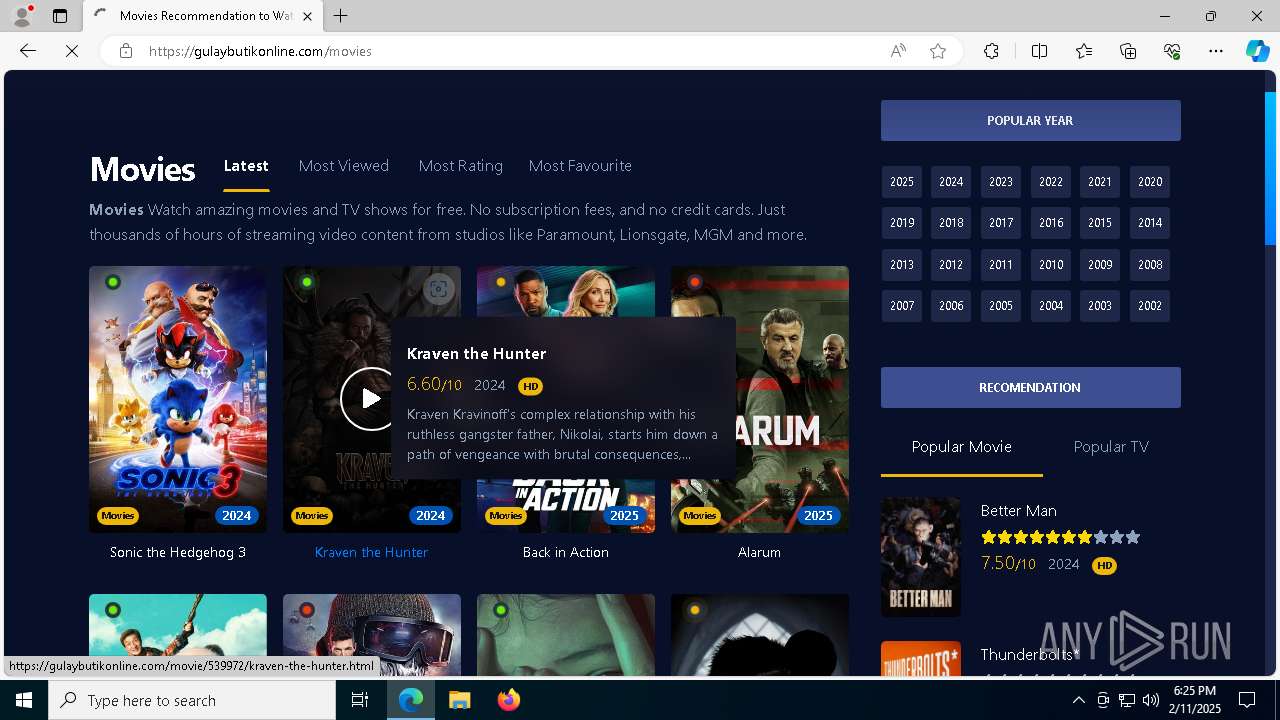Image resolution: width=1280 pixels, height=720 pixels.
Task: Open the Windows Start menu
Action: point(24,700)
